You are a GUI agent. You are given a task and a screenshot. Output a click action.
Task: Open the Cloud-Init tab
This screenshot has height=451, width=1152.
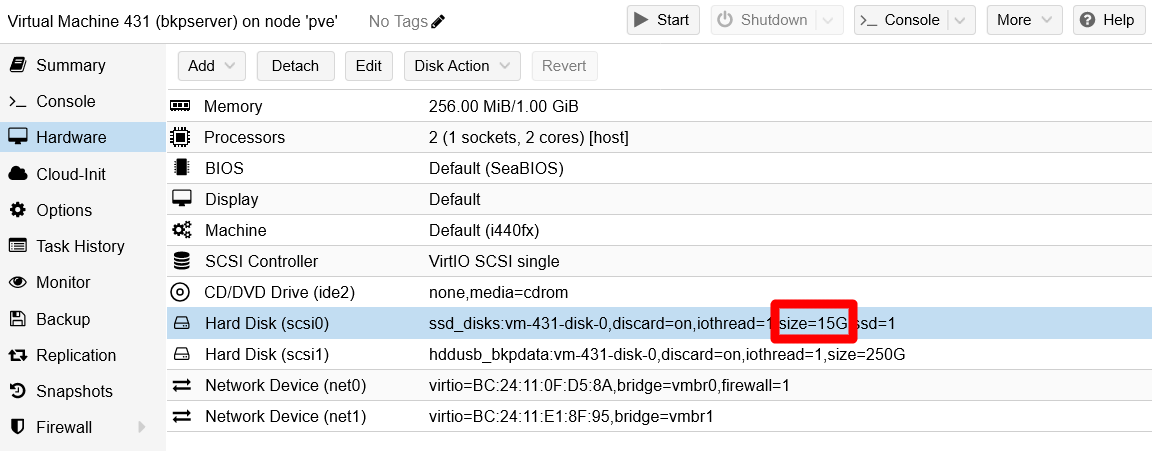coord(83,174)
